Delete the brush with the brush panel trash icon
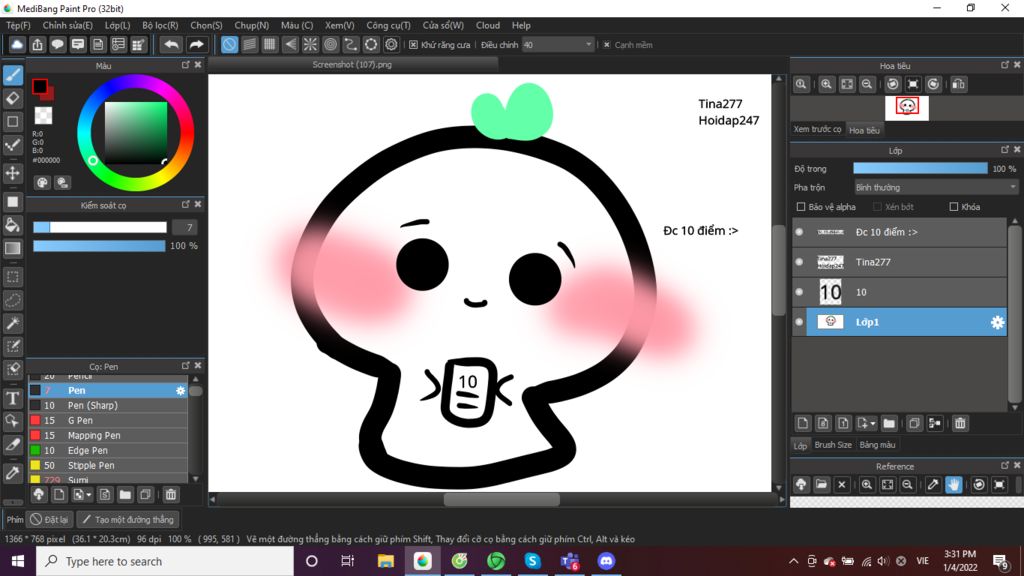This screenshot has width=1024, height=576. [x=170, y=494]
